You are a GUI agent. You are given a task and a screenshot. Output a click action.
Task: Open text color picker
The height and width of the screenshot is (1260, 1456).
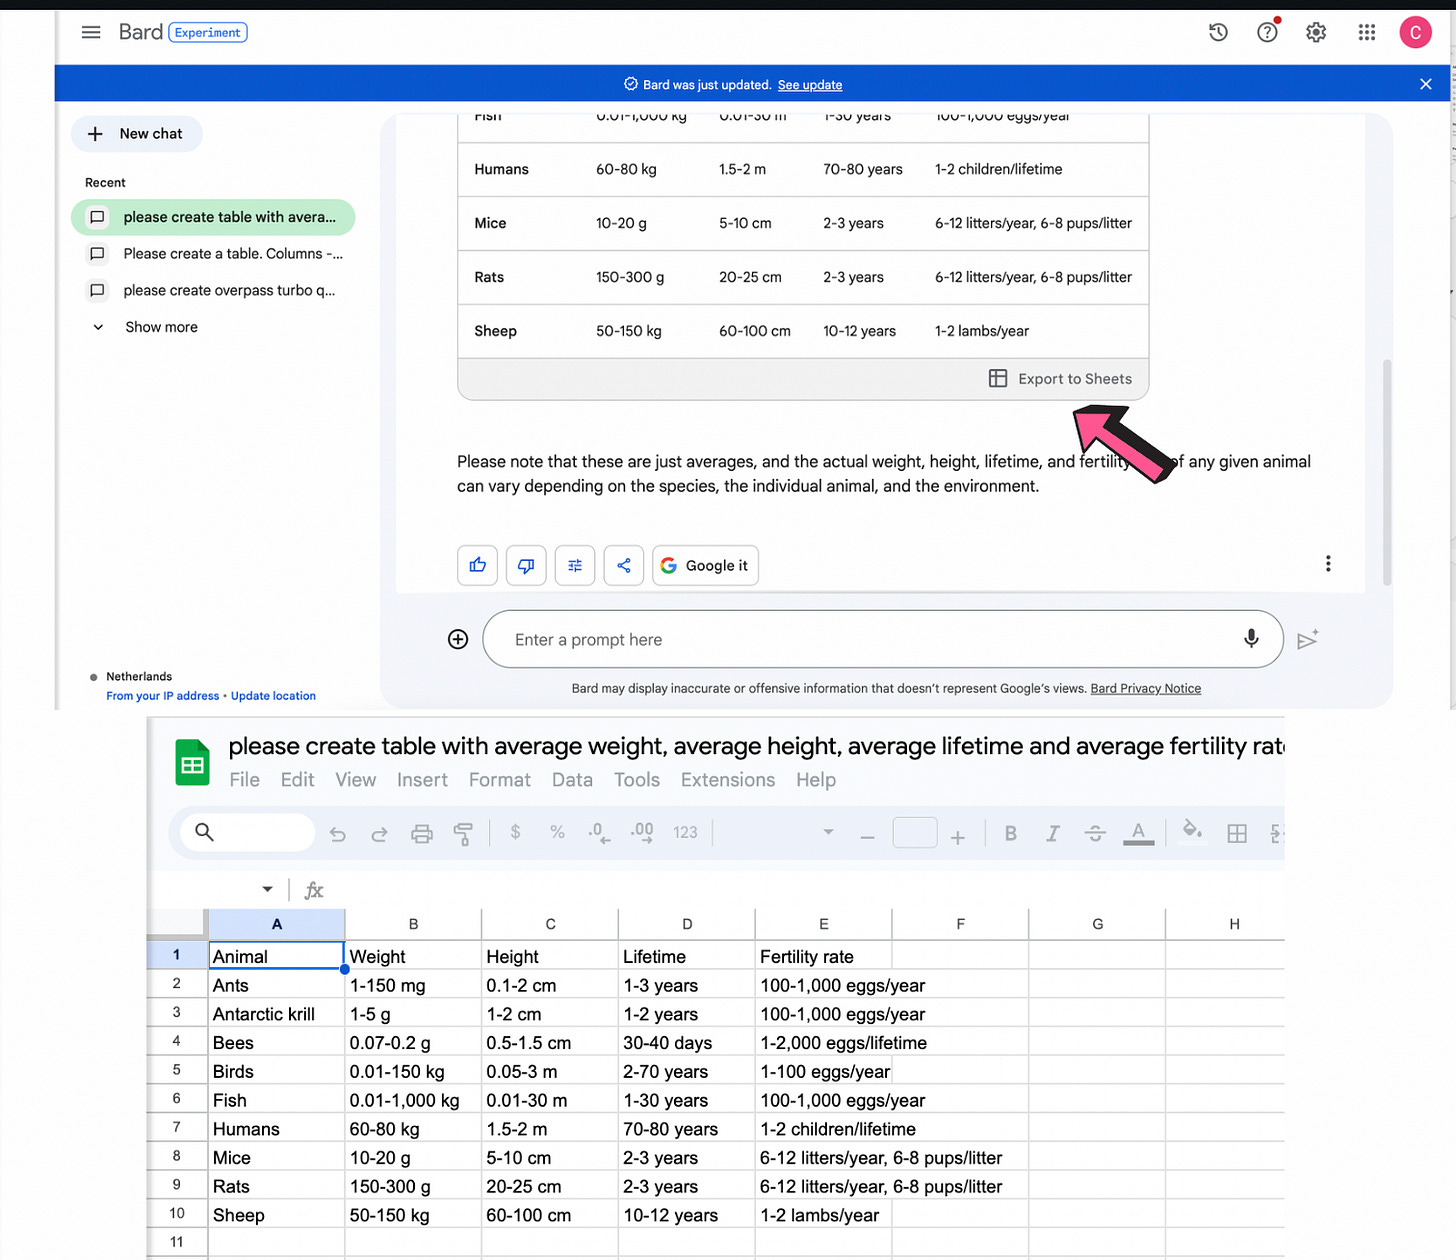tap(1138, 833)
